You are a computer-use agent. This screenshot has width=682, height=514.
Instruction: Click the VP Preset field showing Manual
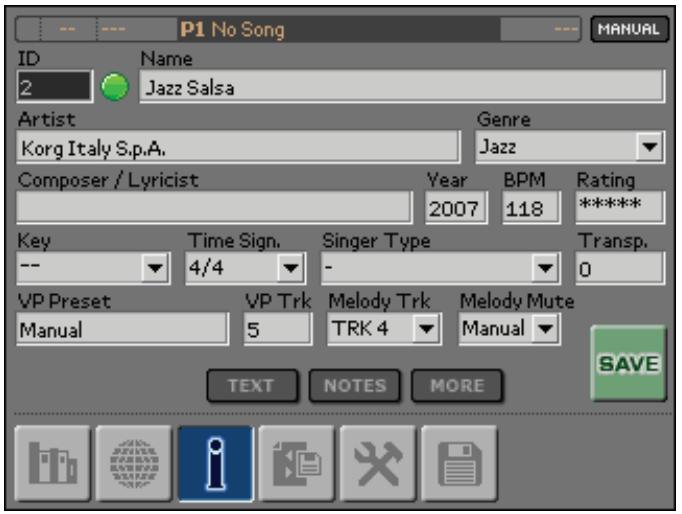[123, 329]
